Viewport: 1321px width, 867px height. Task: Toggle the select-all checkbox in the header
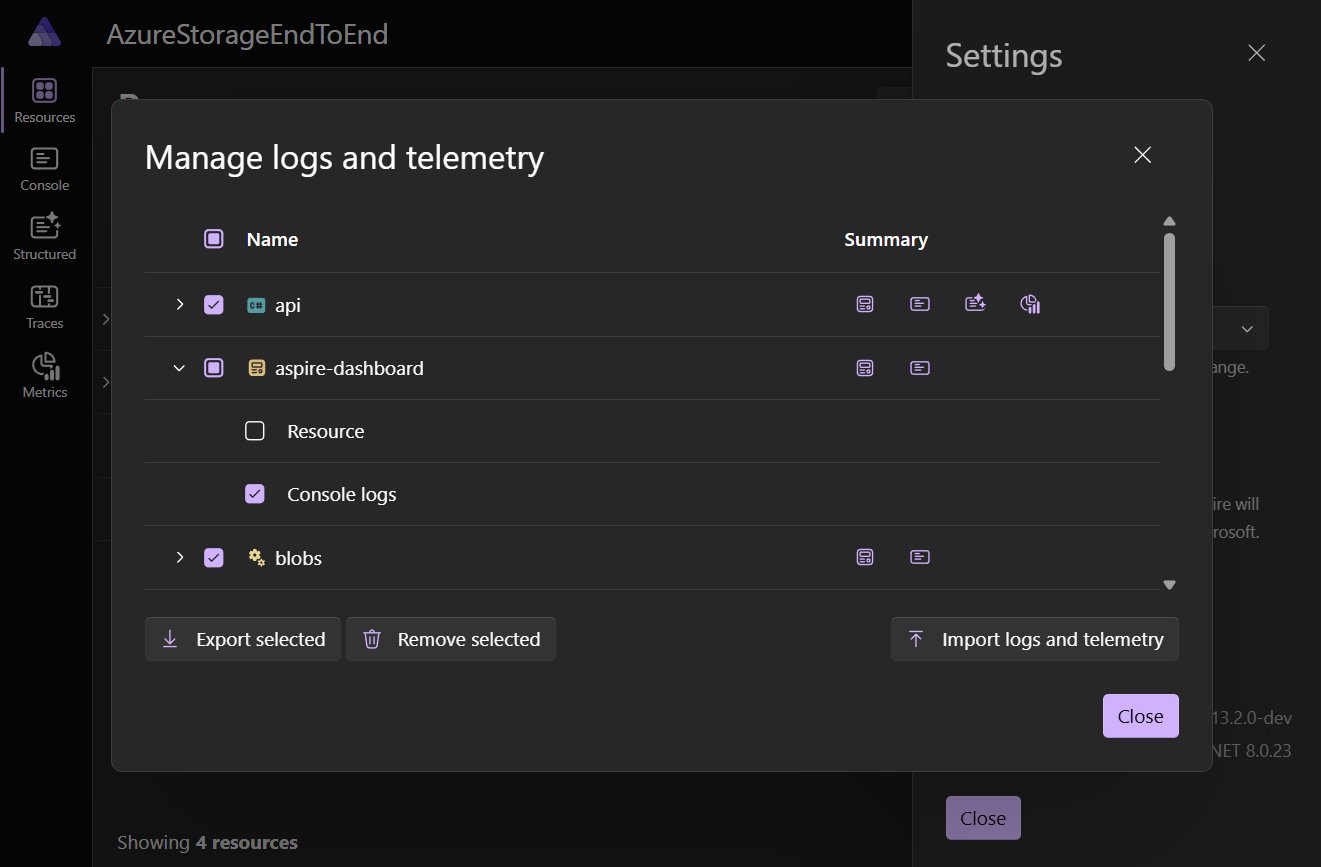coord(213,238)
